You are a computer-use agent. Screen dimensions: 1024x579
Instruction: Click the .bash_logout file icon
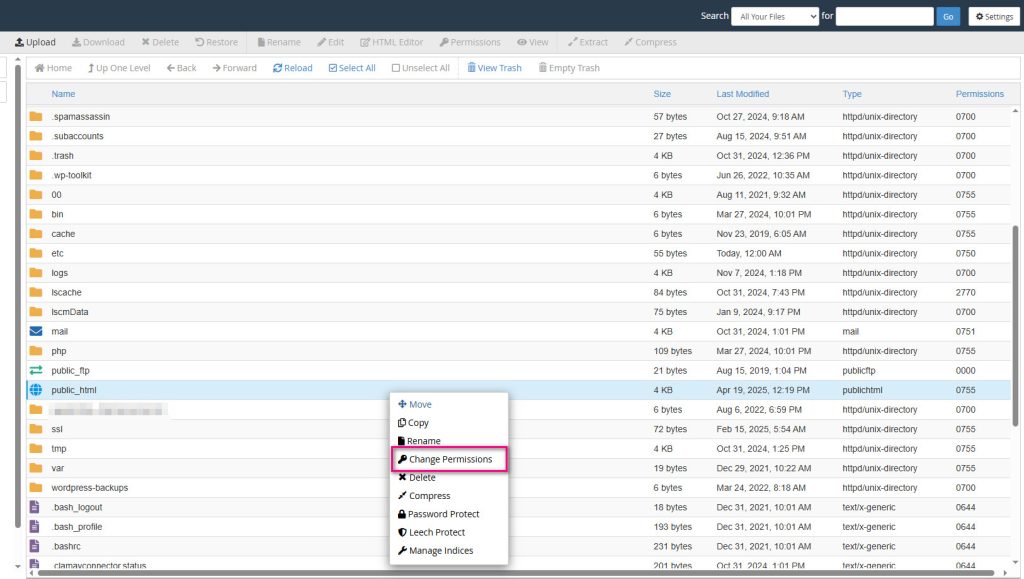(36, 507)
